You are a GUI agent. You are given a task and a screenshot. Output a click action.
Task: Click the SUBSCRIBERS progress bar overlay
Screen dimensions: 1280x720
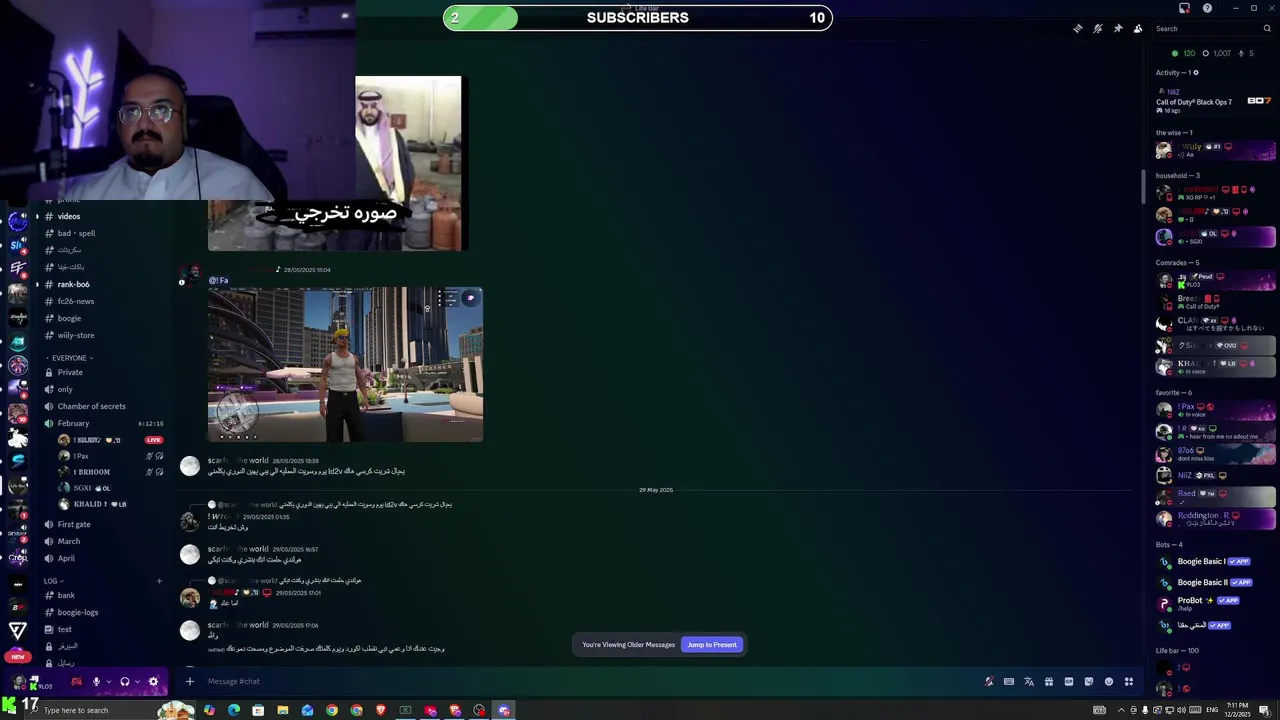tap(637, 17)
